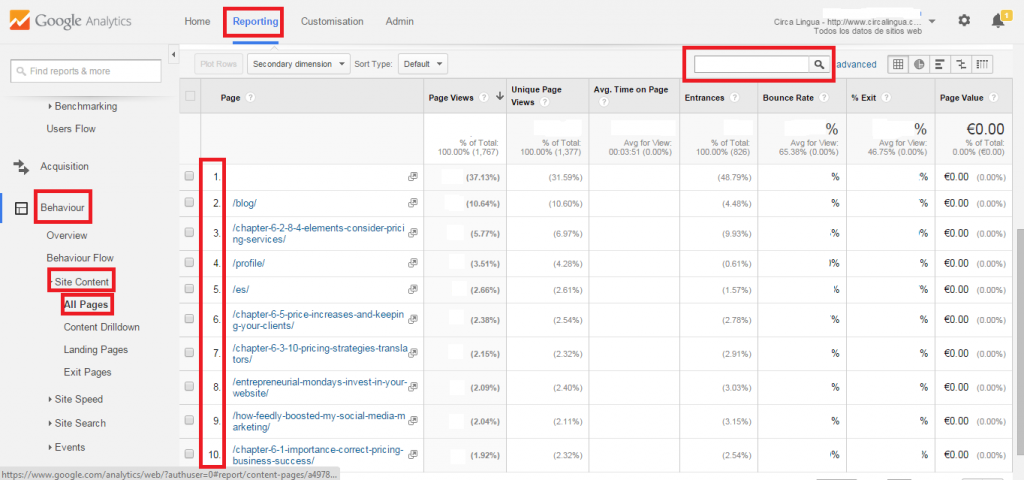The image size is (1024, 480).
Task: Open help for the Page column
Action: (250, 97)
